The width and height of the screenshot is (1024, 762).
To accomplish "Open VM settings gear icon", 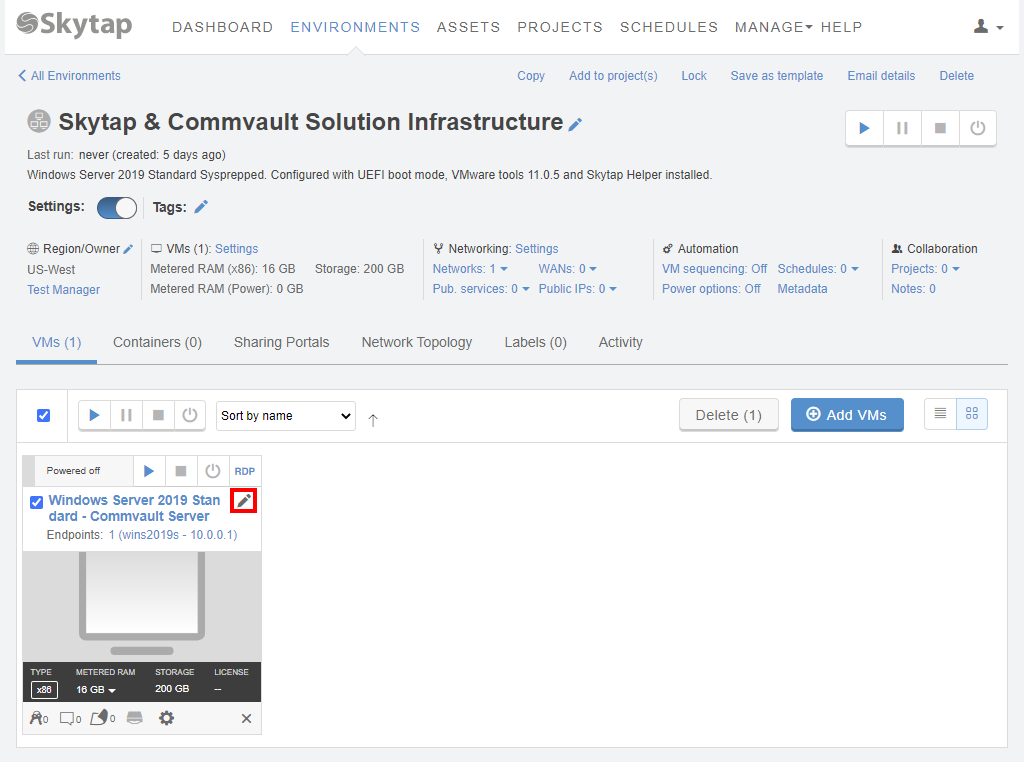I will 167,718.
